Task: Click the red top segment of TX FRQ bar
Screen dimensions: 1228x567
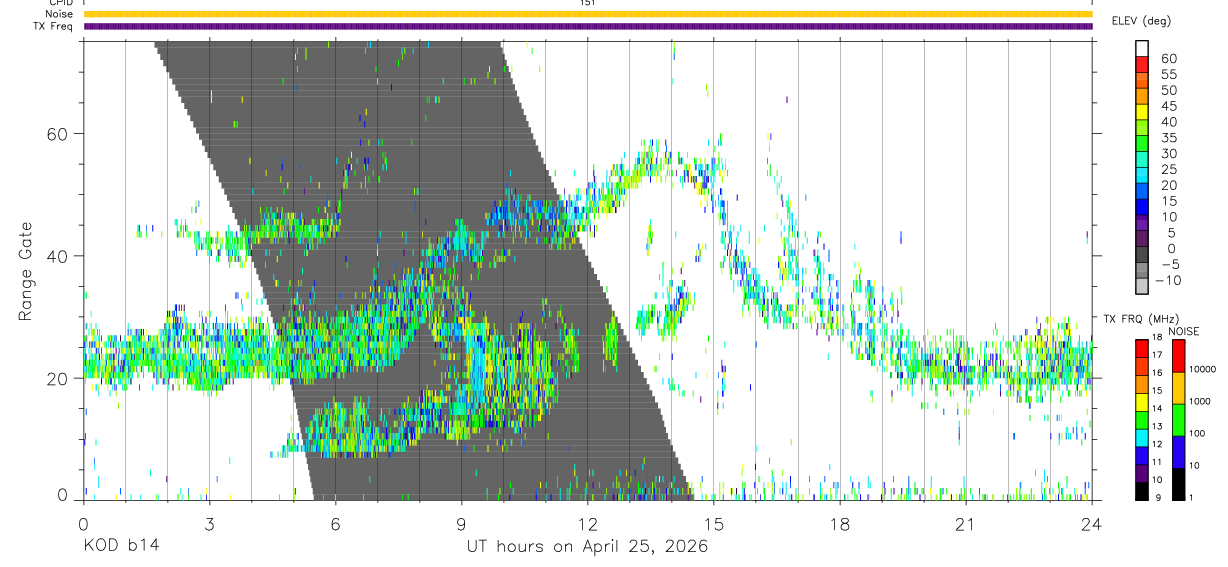Action: point(1142,348)
